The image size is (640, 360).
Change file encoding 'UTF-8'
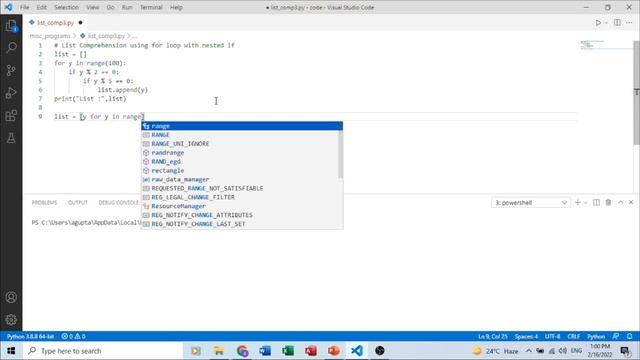(553, 337)
